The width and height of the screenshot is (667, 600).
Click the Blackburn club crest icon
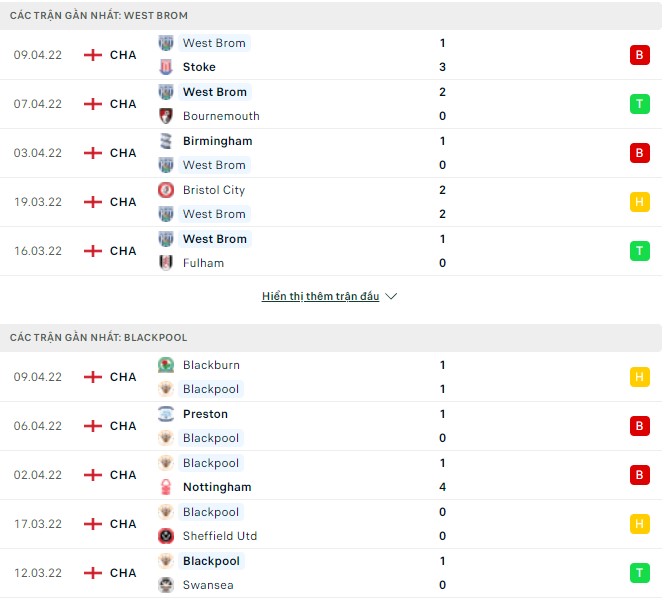[166, 365]
